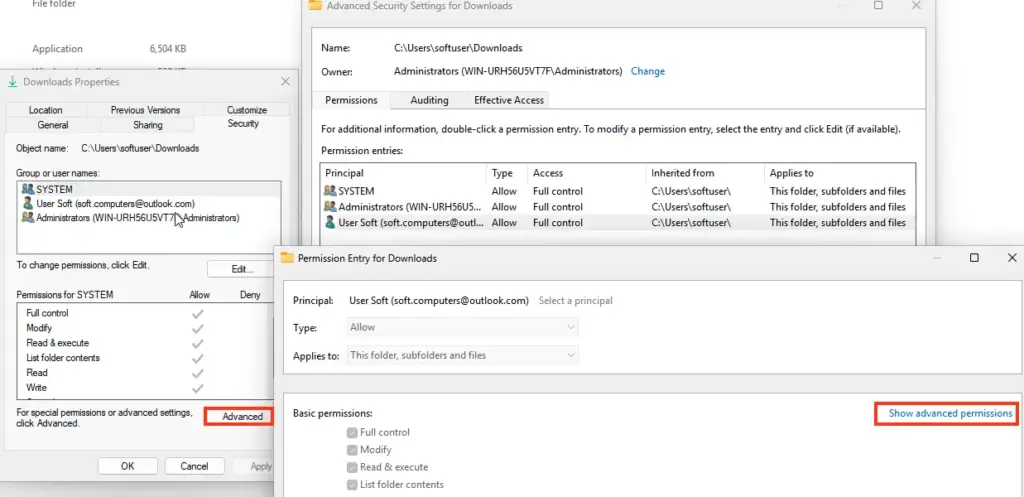Click the SYSTEM principal icon in permission entries
Image resolution: width=1024 pixels, height=497 pixels.
(x=331, y=191)
